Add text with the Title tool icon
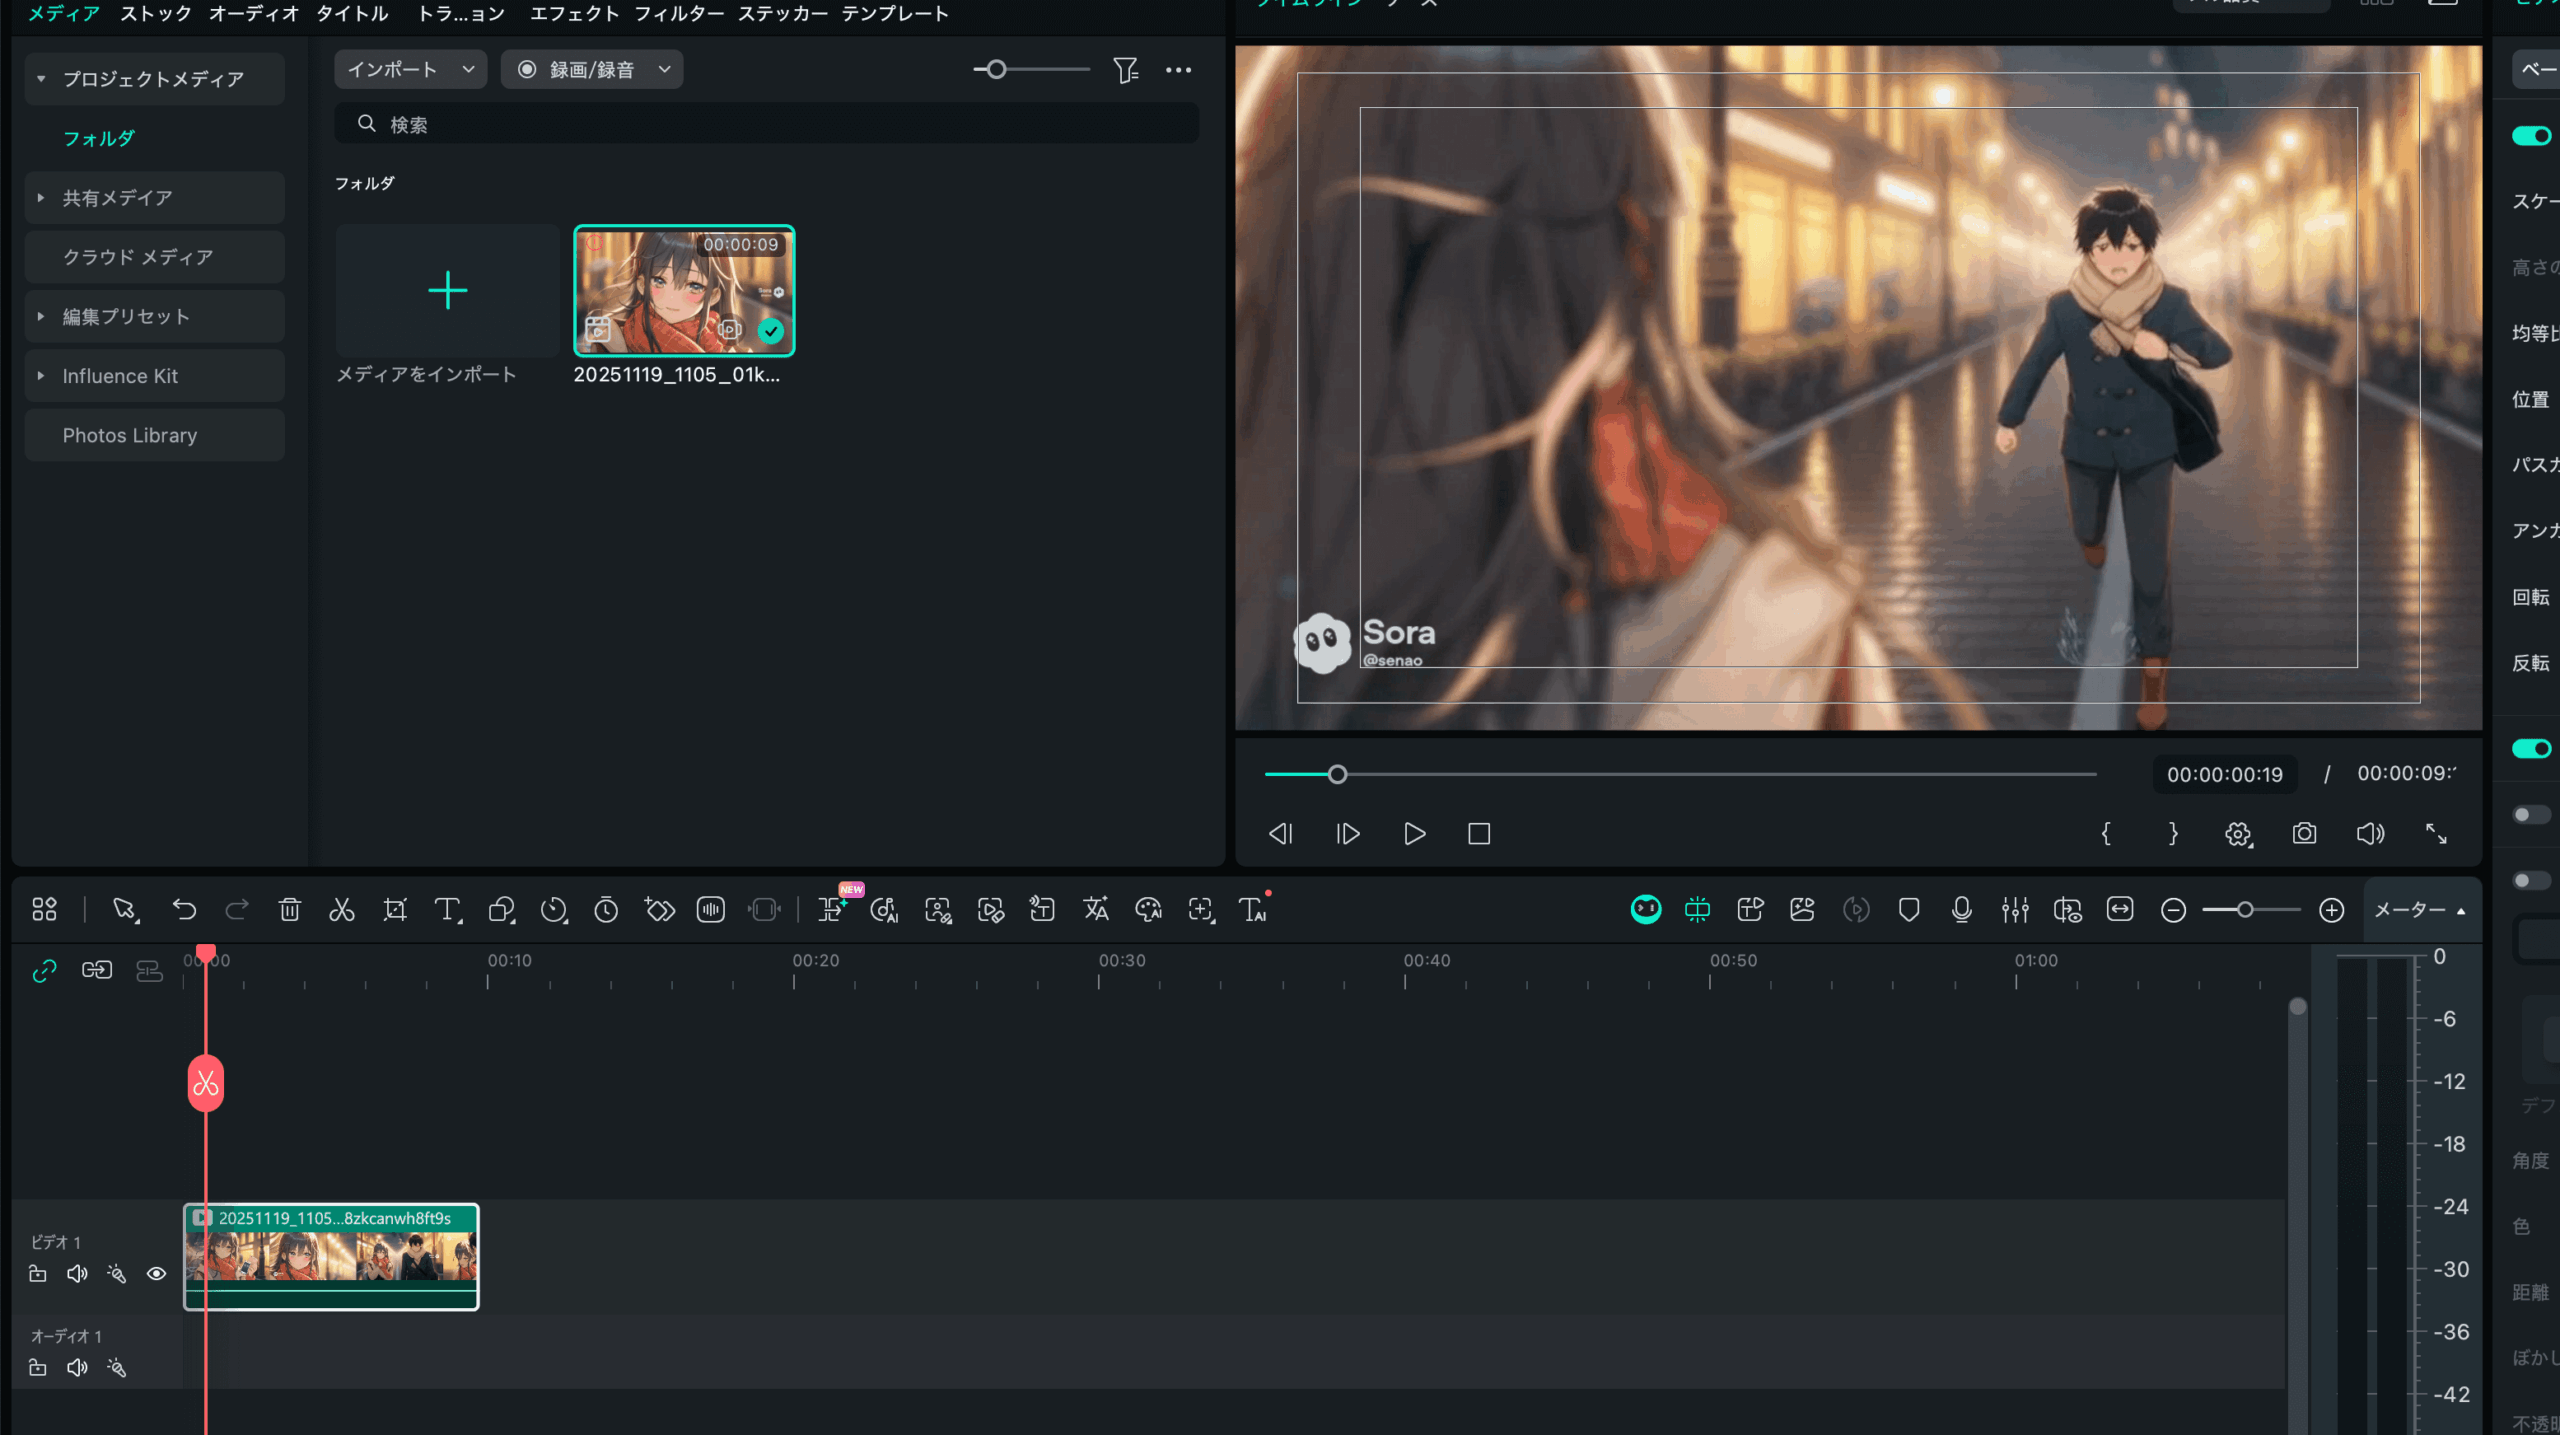Viewport: 2560px width, 1435px height. point(447,910)
